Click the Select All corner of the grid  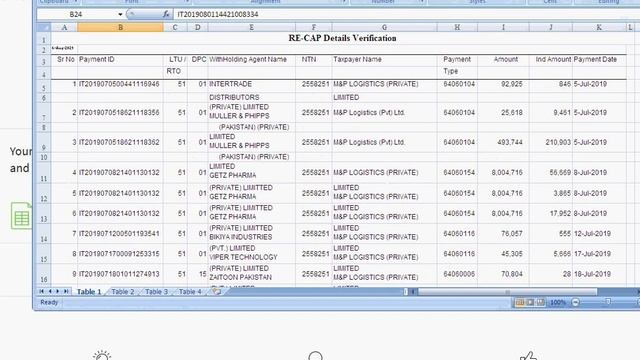point(44,27)
